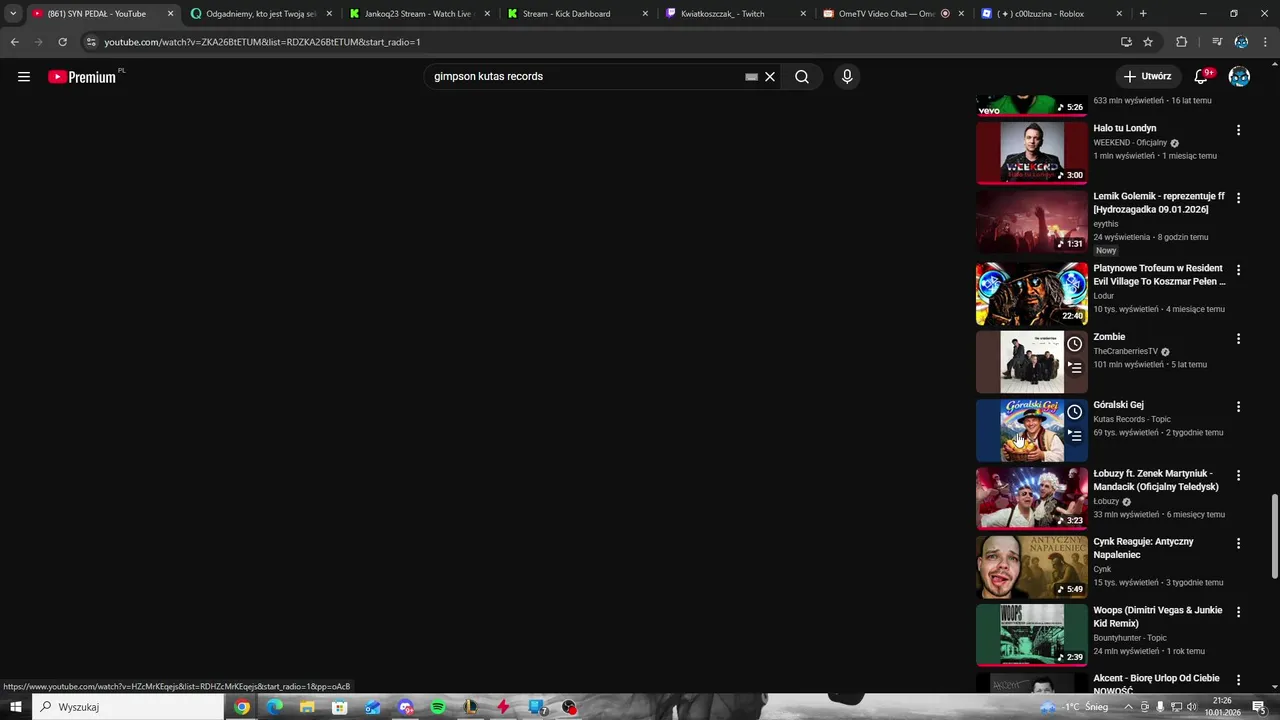Open the YouTube account avatar menu
The image size is (1280, 720).
pos(1239,77)
